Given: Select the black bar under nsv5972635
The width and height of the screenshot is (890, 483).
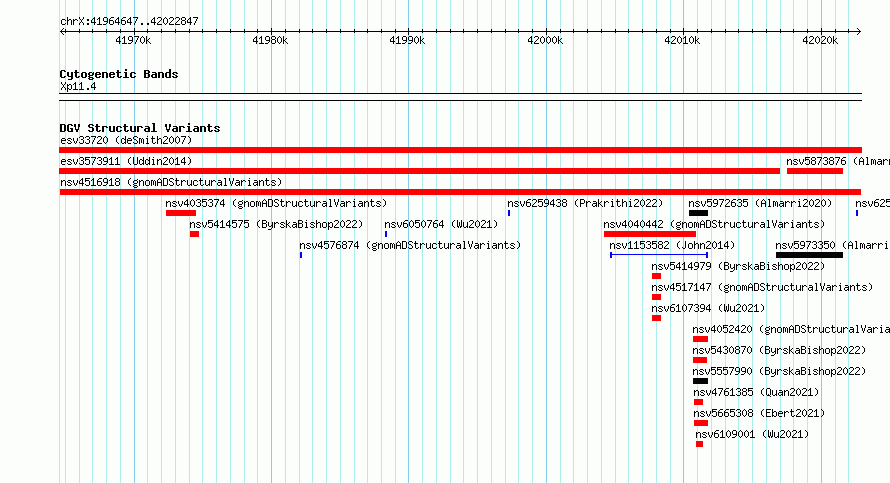Looking at the screenshot, I should (x=698, y=213).
